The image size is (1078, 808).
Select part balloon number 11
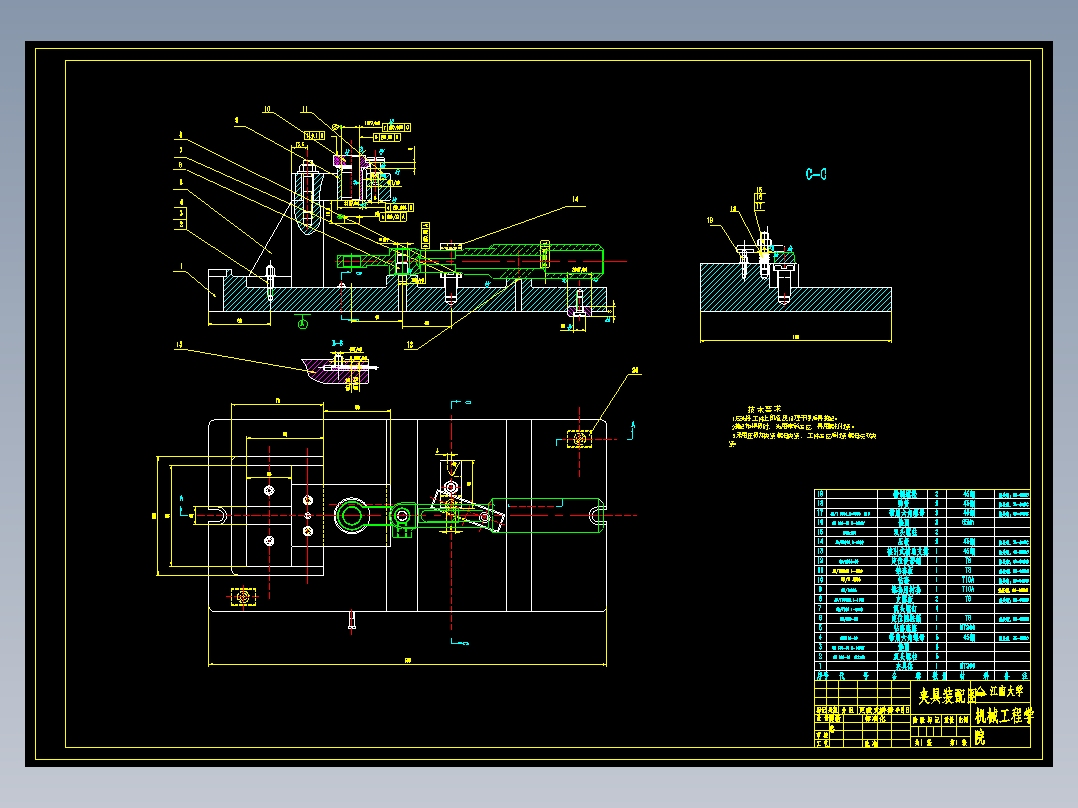pos(305,109)
